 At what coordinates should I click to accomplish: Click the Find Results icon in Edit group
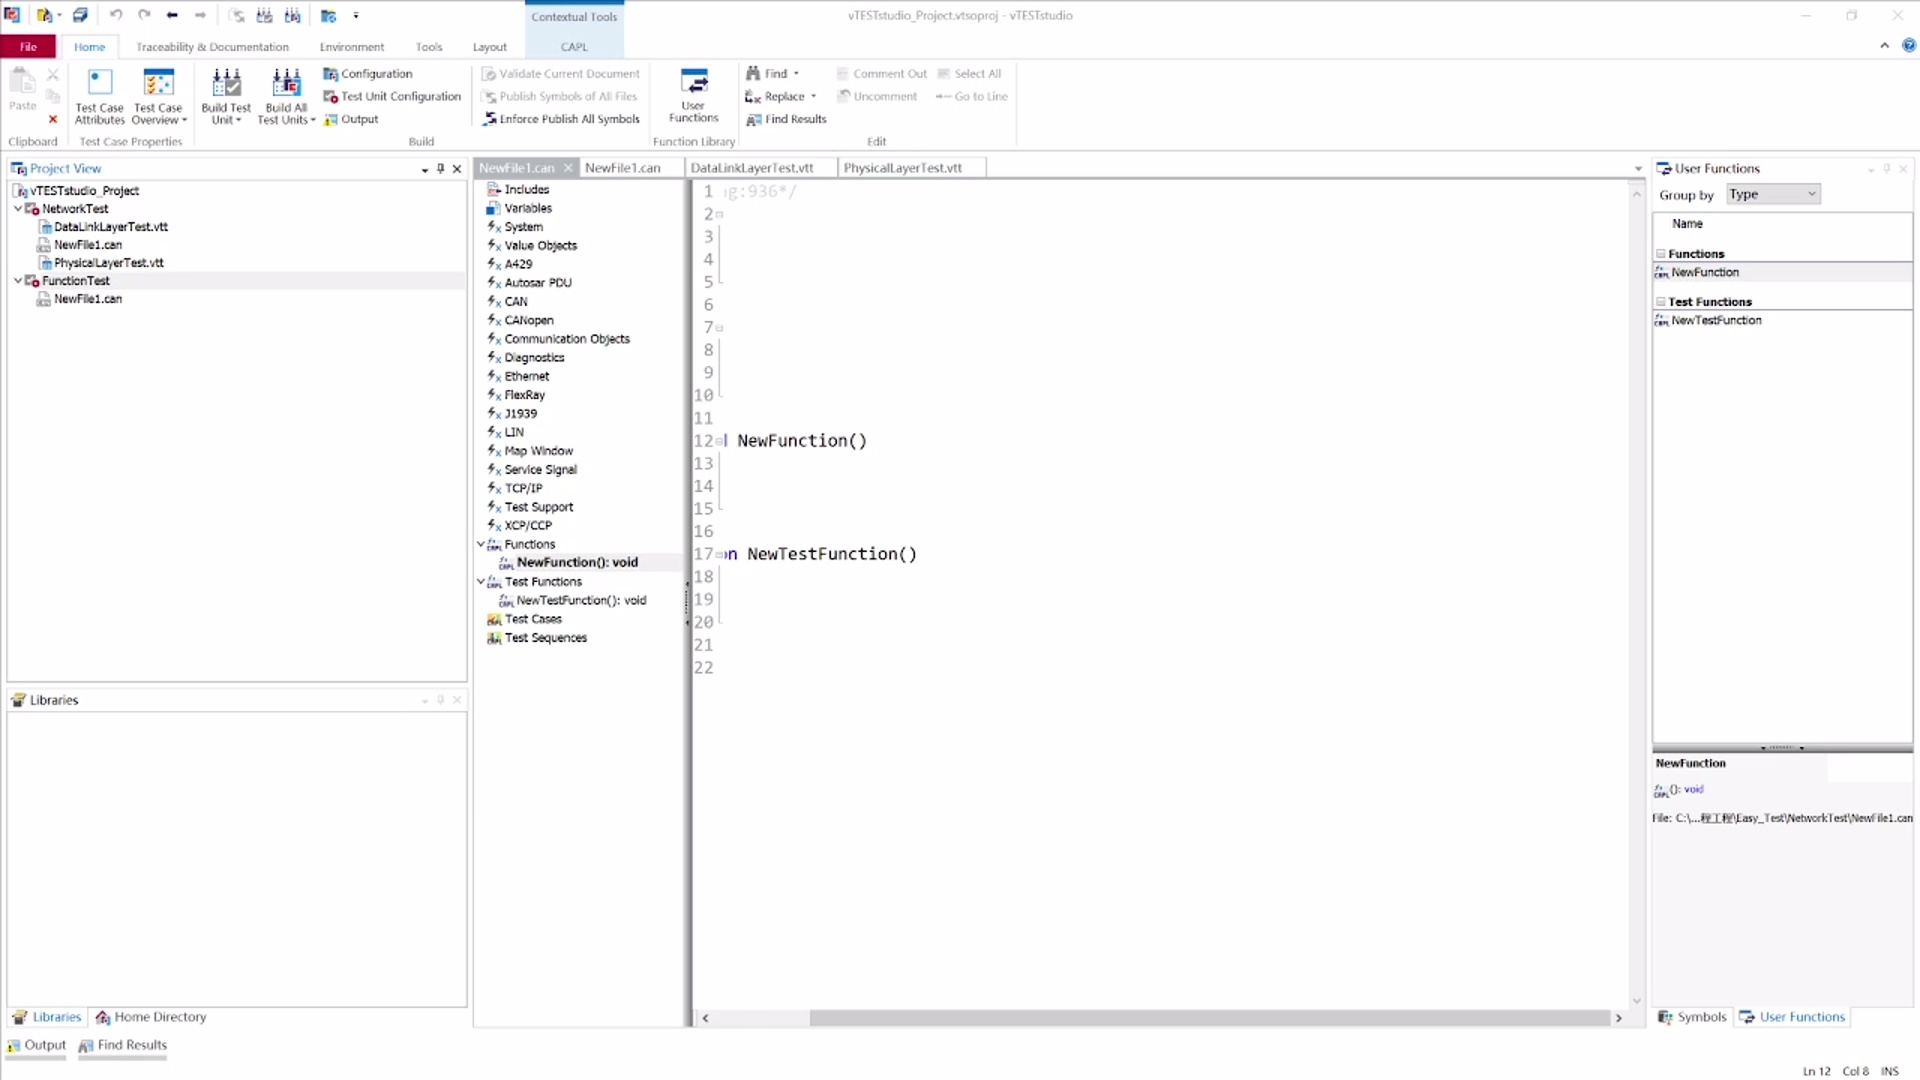click(x=787, y=119)
